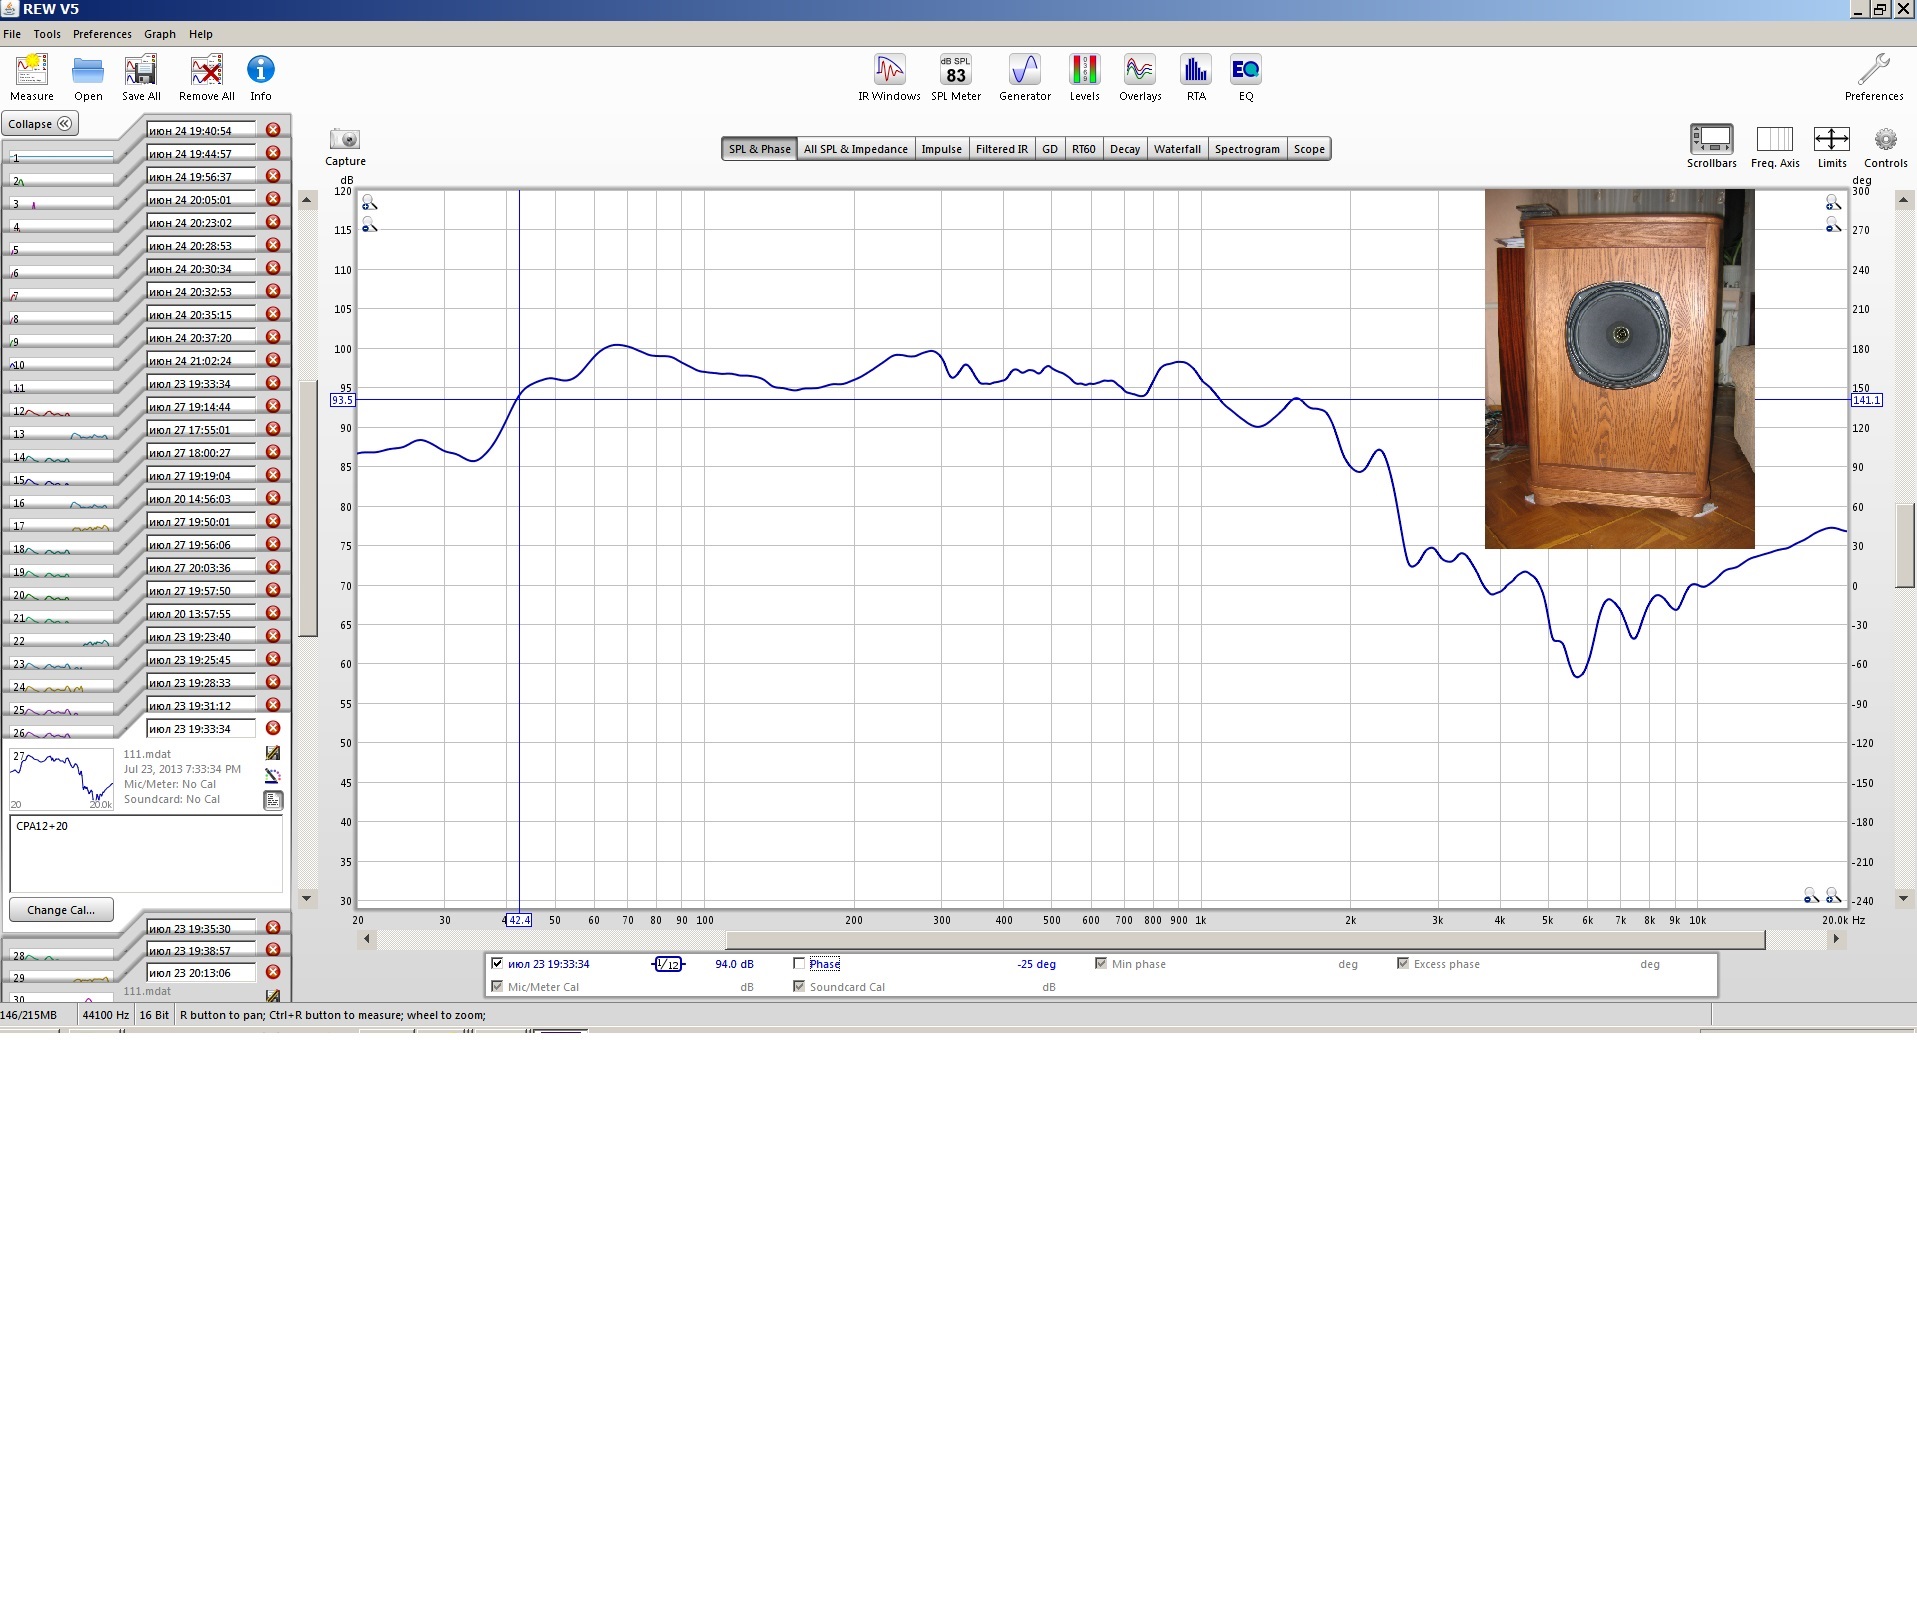Remove the июн 24 19:40:54 measurement
Screen dimensions: 1917x1600
273,130
